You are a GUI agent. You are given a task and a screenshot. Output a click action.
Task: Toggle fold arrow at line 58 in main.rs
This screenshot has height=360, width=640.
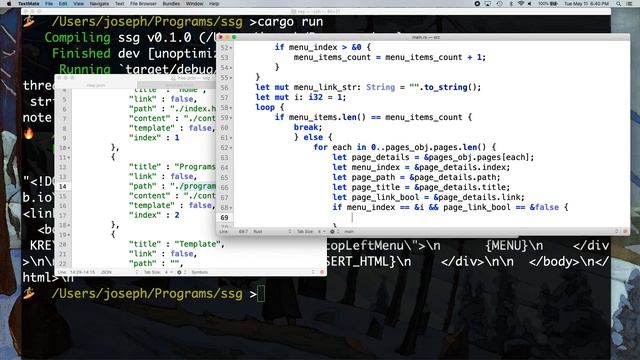231,108
